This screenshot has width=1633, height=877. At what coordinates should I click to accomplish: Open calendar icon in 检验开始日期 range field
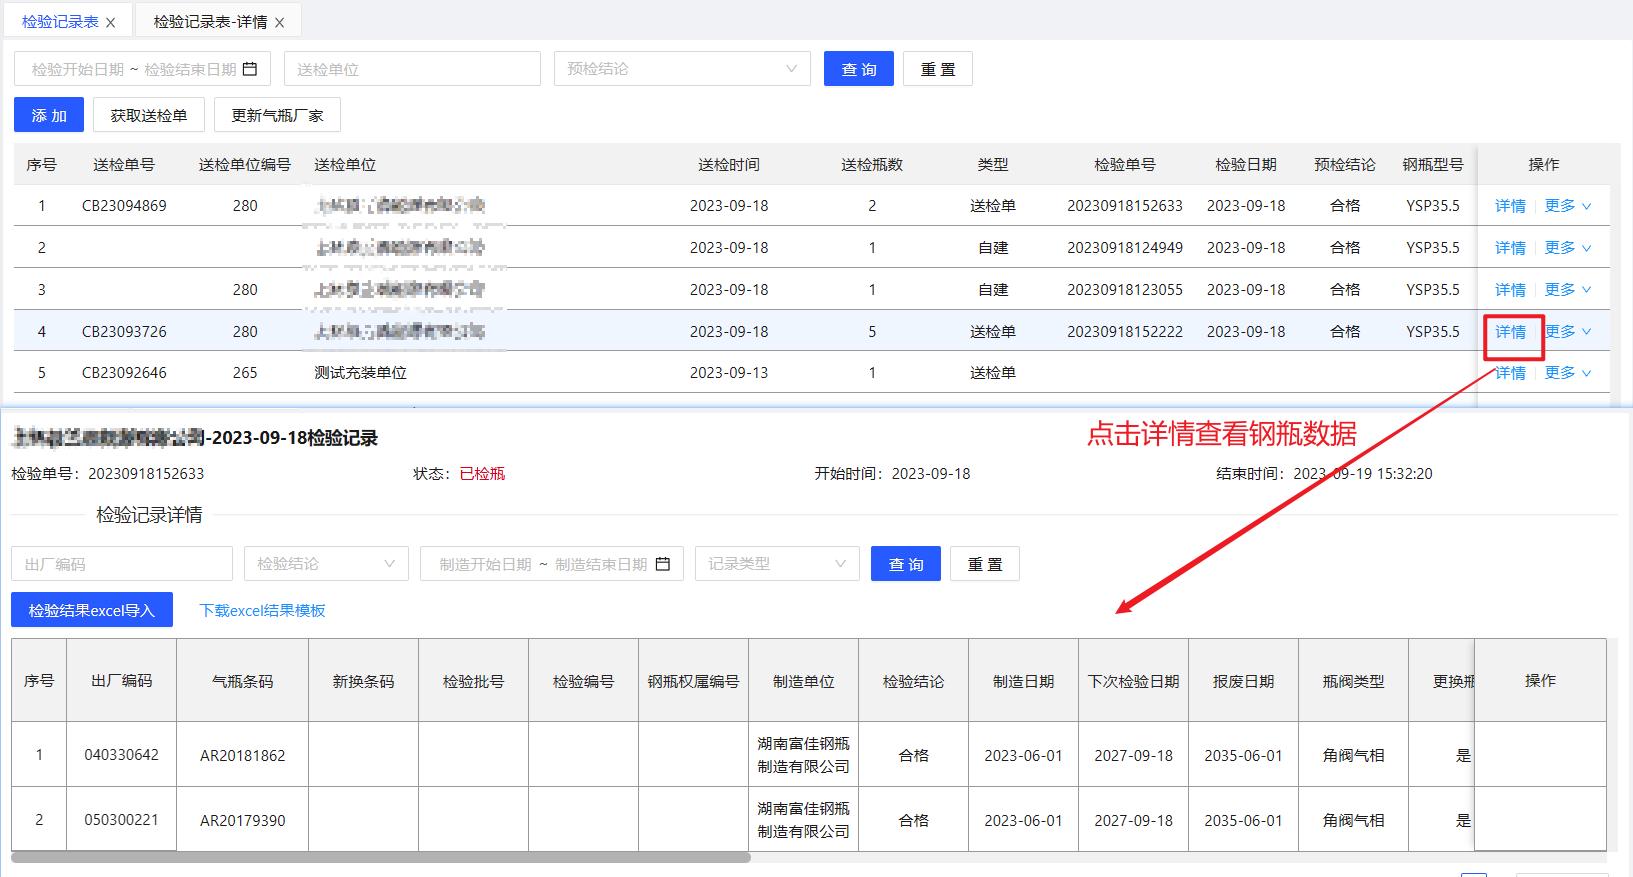point(250,69)
